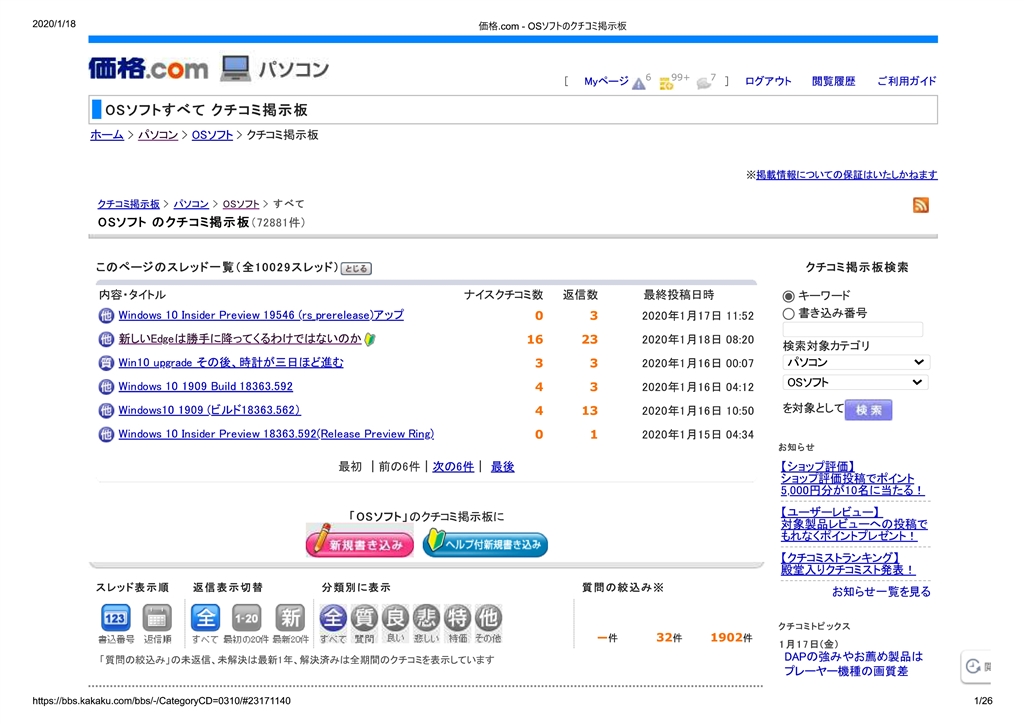The image size is (1024, 724).
Task: Open the orange RSS feed icon
Action: click(920, 205)
